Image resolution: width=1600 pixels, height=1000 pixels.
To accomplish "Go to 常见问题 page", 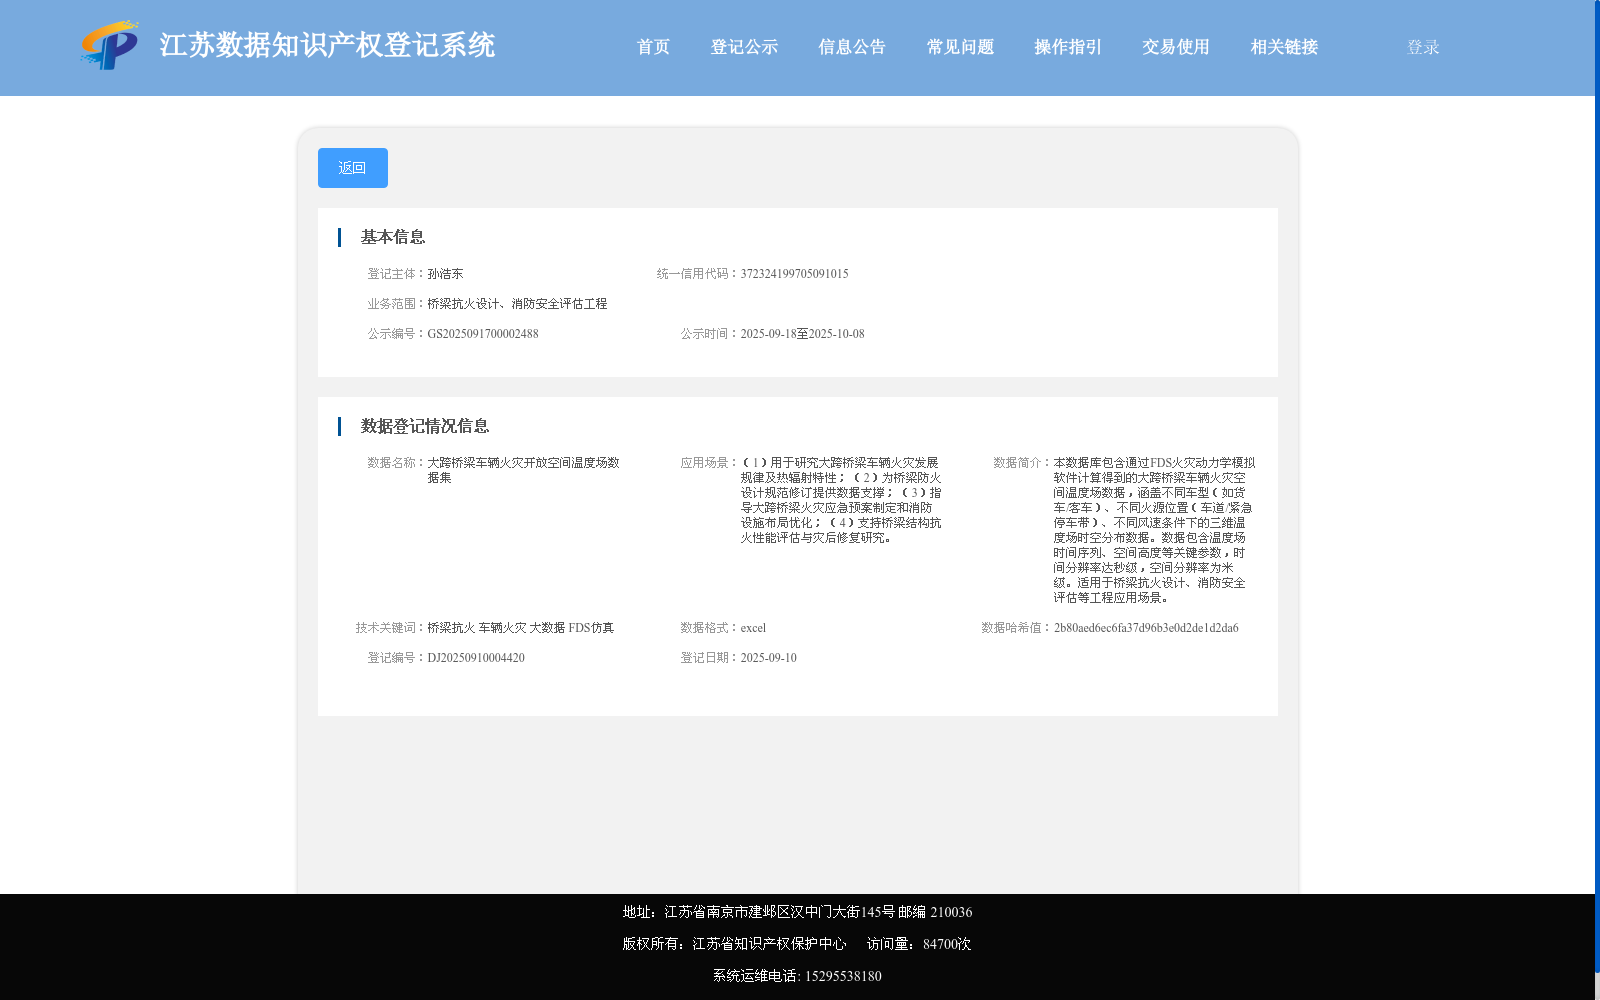I will [960, 47].
